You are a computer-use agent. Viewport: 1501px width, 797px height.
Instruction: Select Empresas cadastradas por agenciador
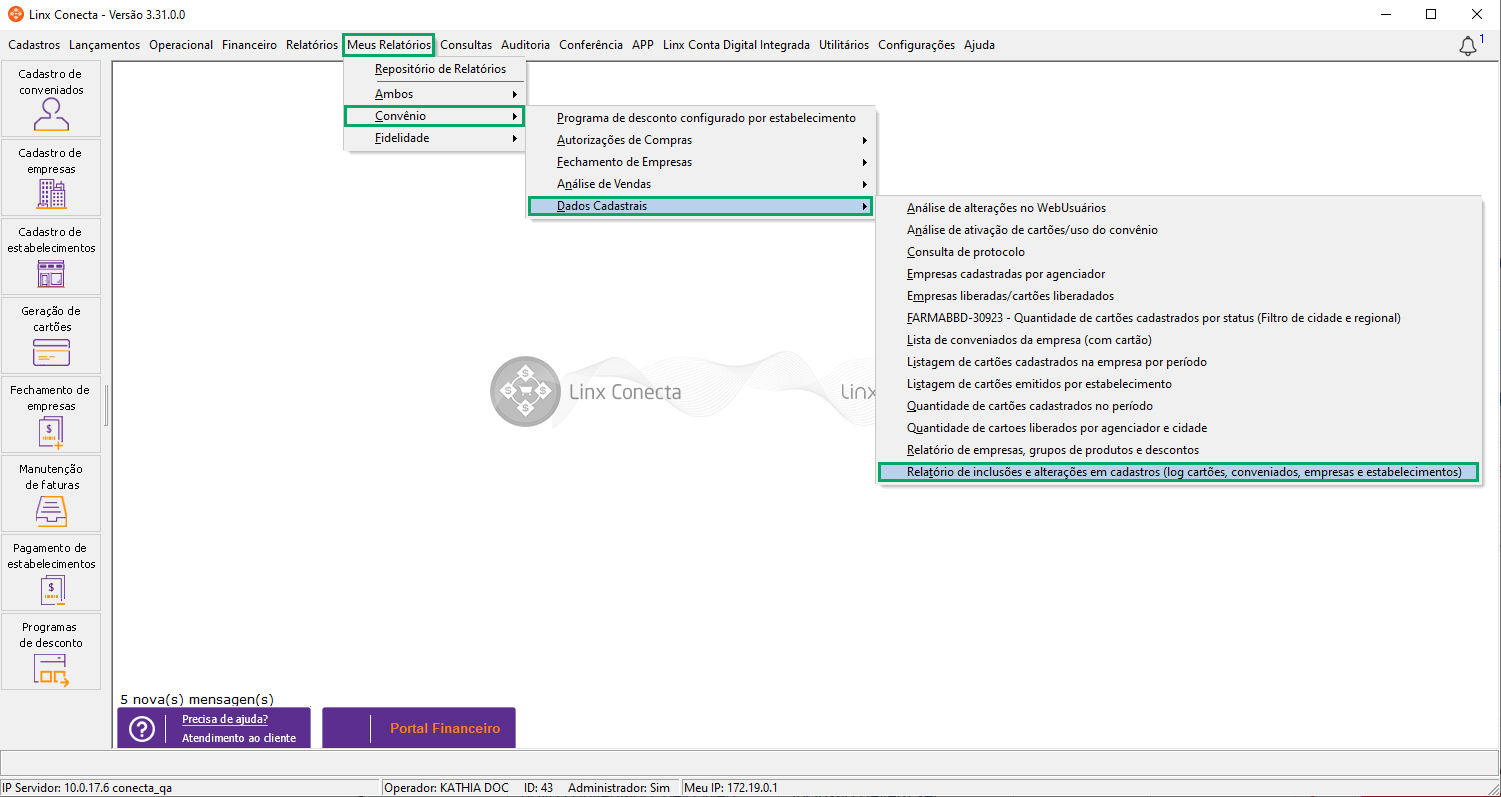click(x=1179, y=274)
